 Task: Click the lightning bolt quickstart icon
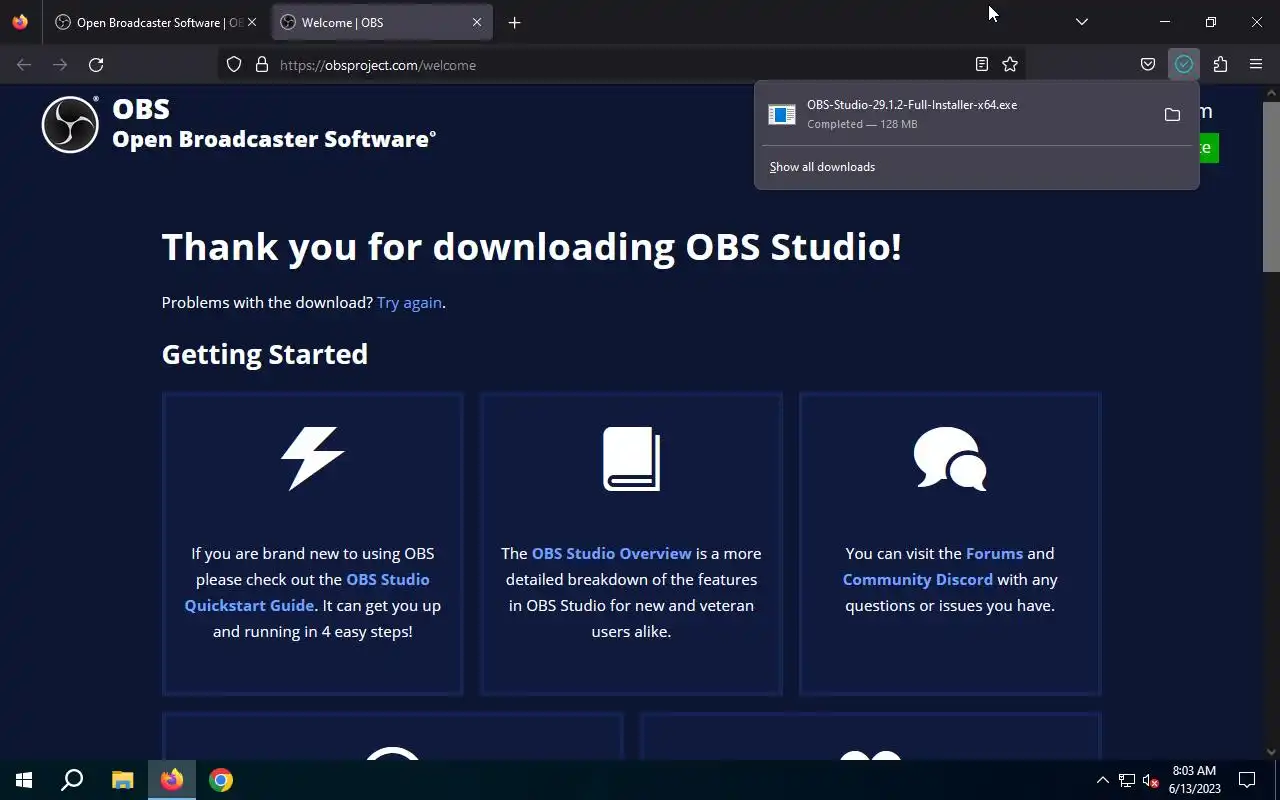tap(313, 459)
